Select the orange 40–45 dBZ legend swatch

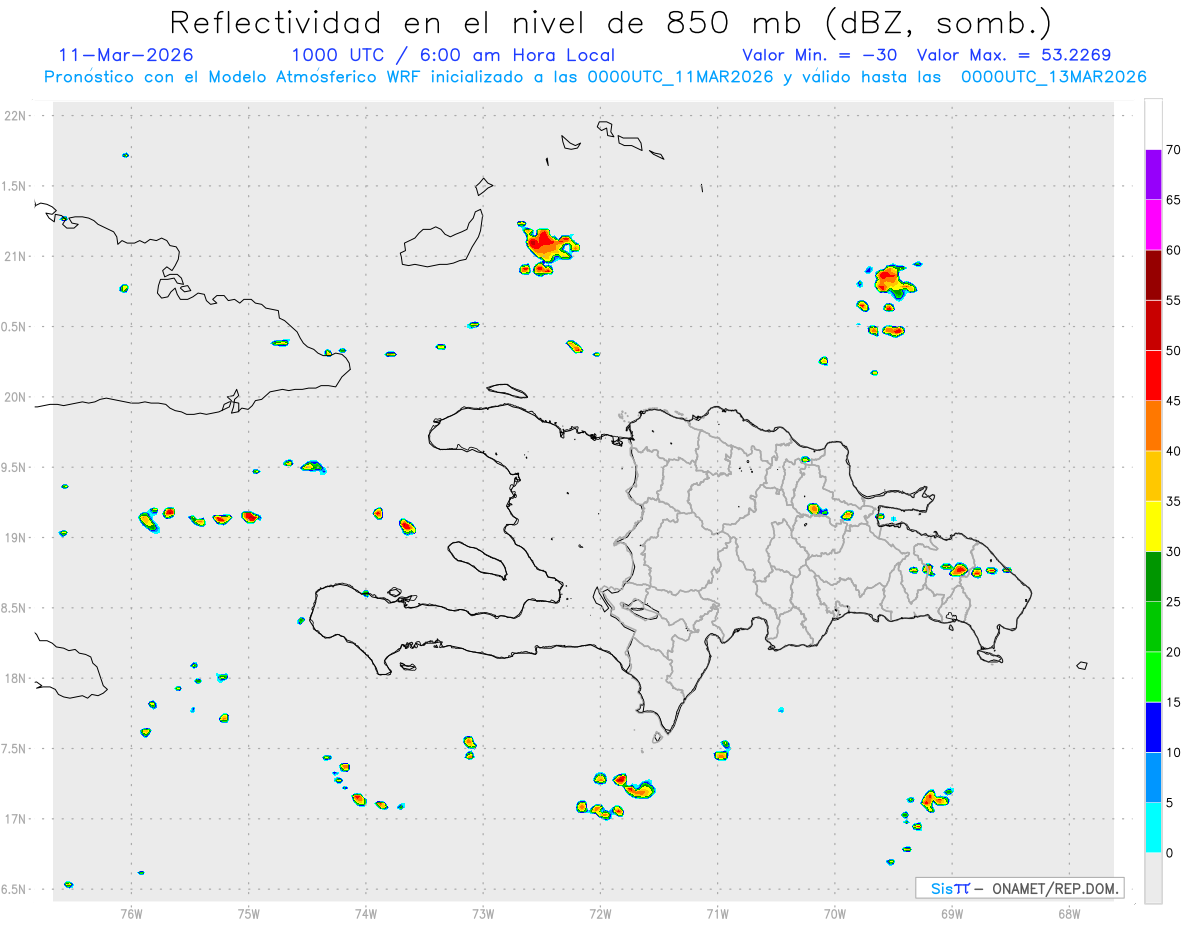(x=1153, y=426)
